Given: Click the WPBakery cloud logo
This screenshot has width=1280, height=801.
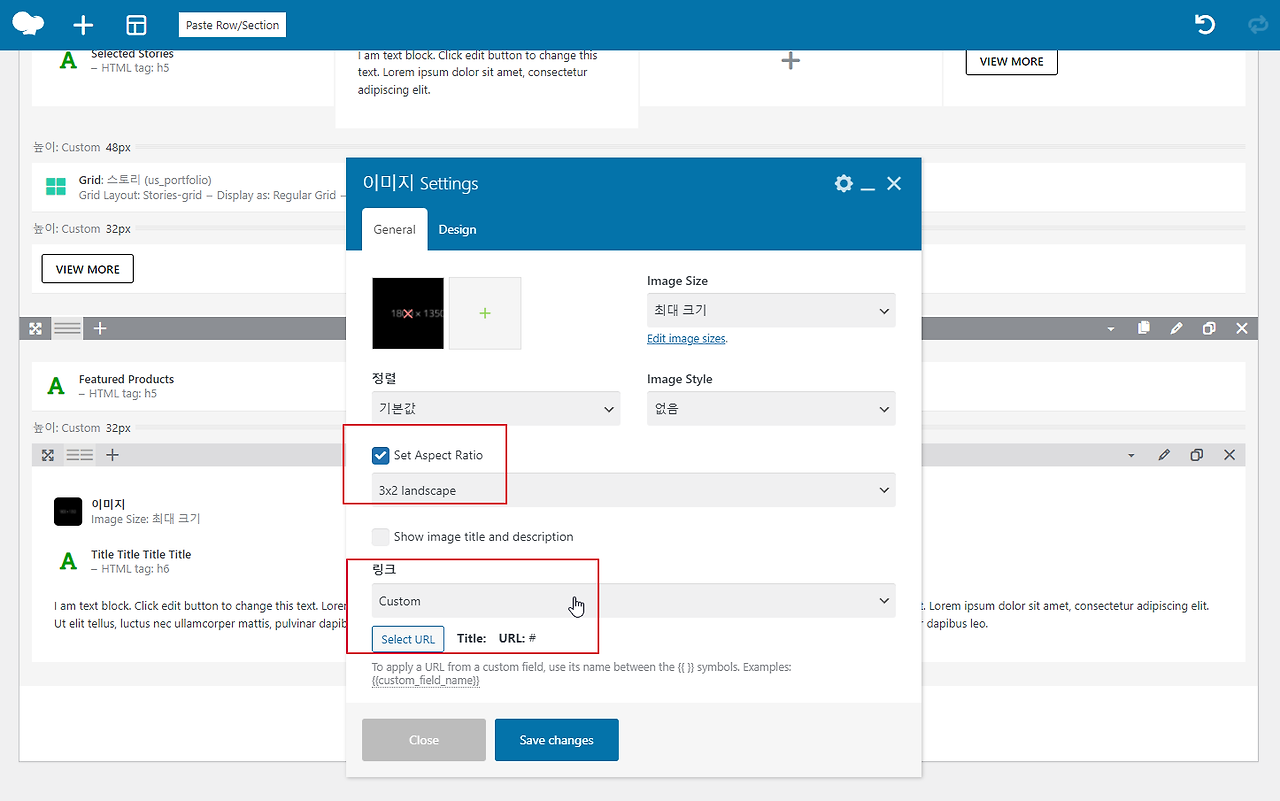Looking at the screenshot, I should pos(28,24).
